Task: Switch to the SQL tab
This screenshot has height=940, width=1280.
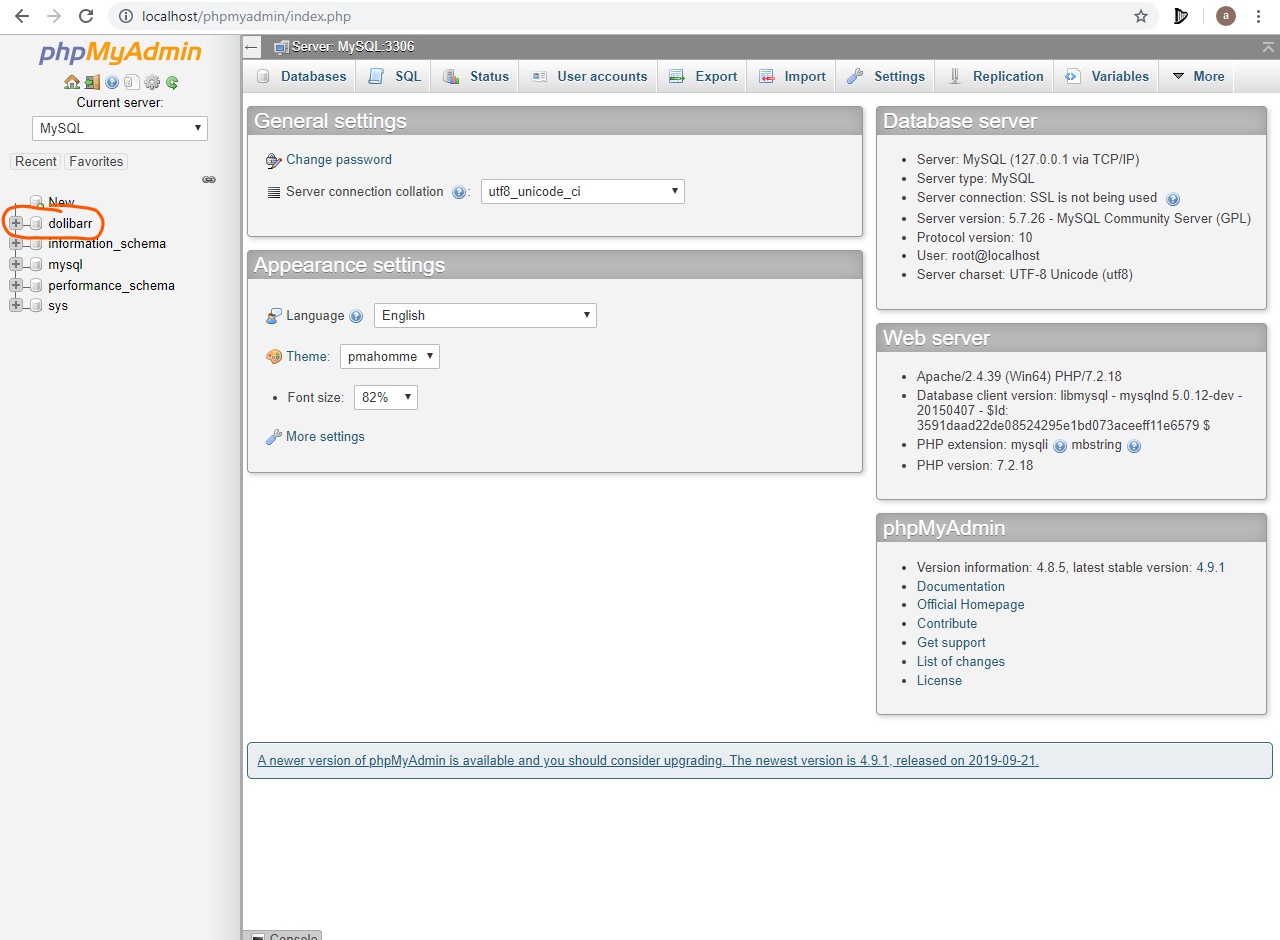Action: click(395, 76)
